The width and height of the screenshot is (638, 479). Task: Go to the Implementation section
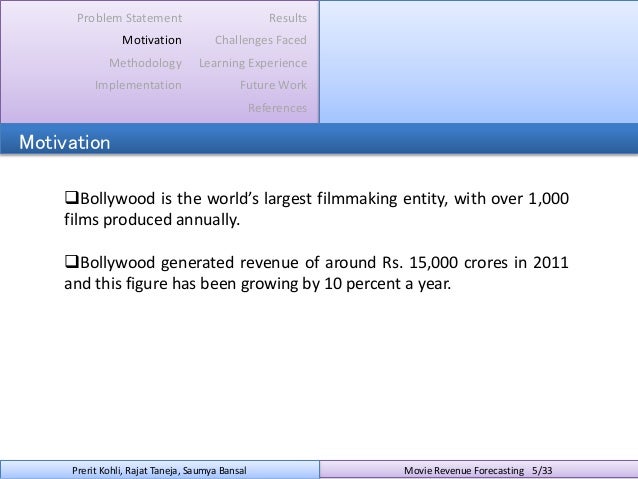138,85
